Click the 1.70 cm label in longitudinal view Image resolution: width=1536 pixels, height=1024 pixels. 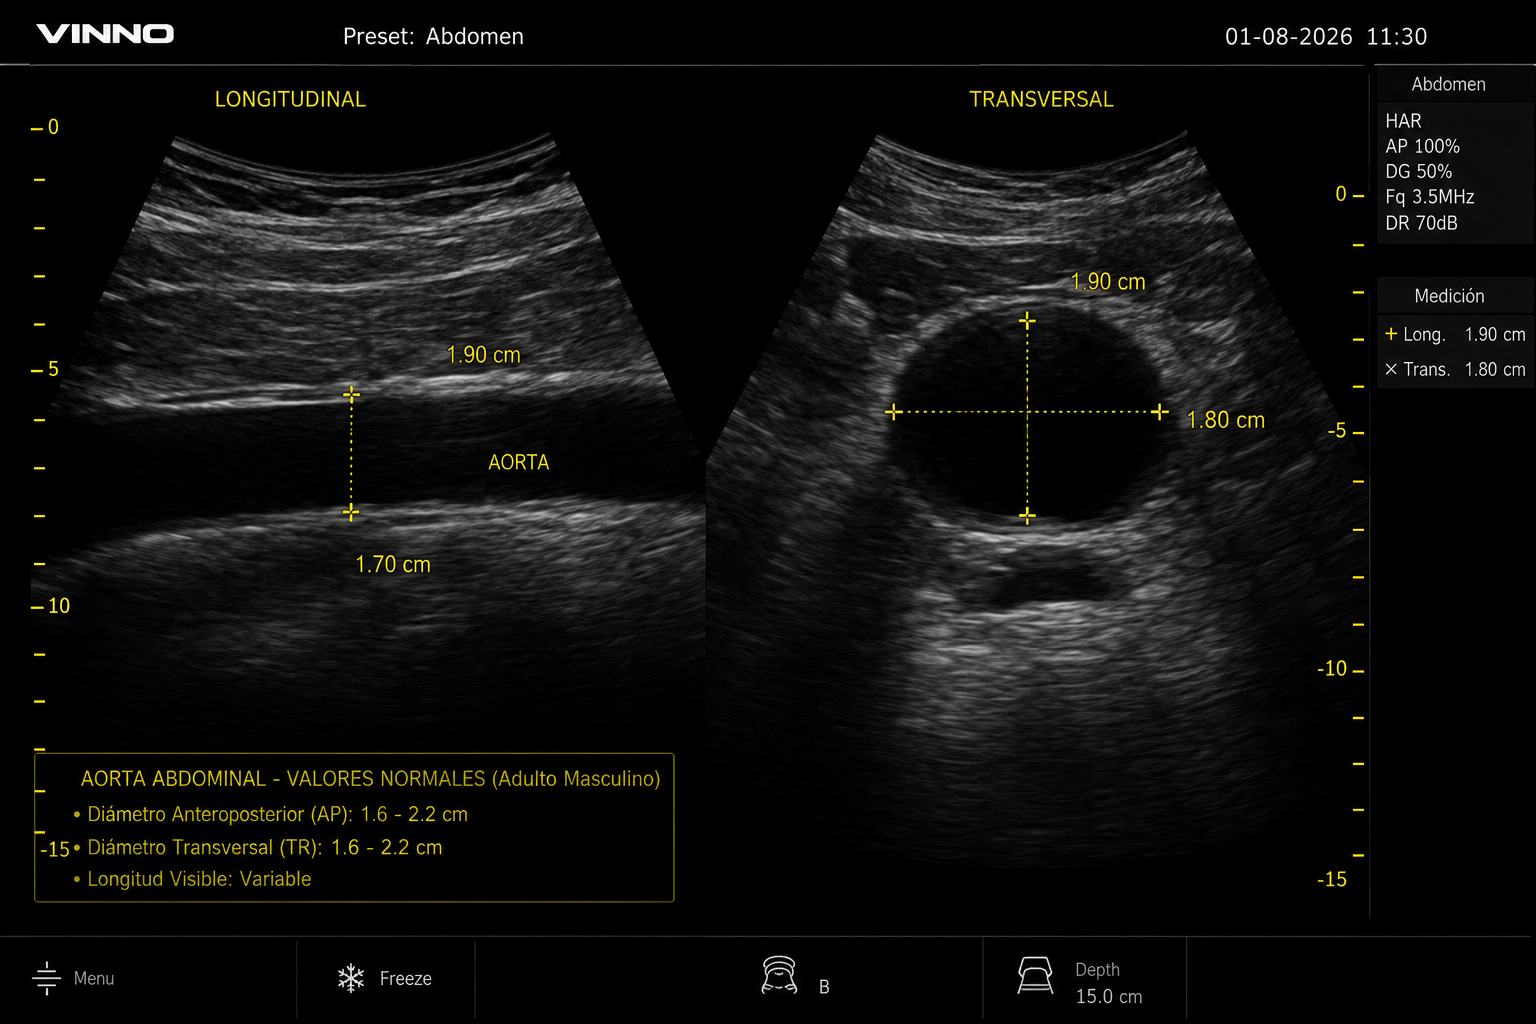tap(393, 564)
